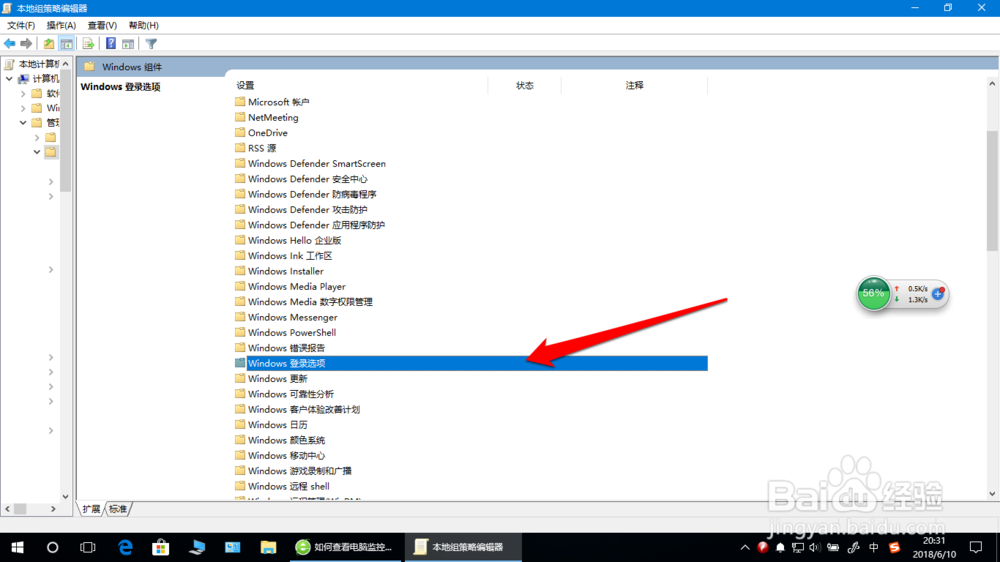
Task: Open the Windows Start menu
Action: coord(17,547)
